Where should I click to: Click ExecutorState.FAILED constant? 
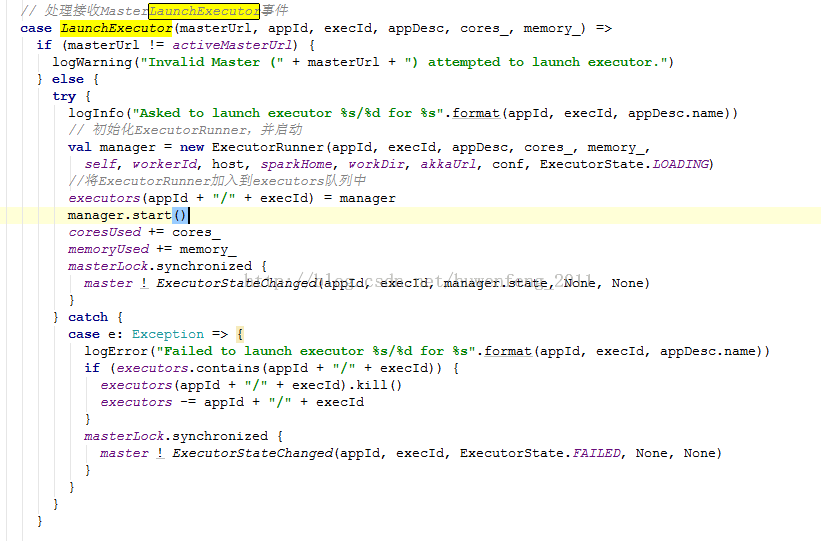pos(540,454)
